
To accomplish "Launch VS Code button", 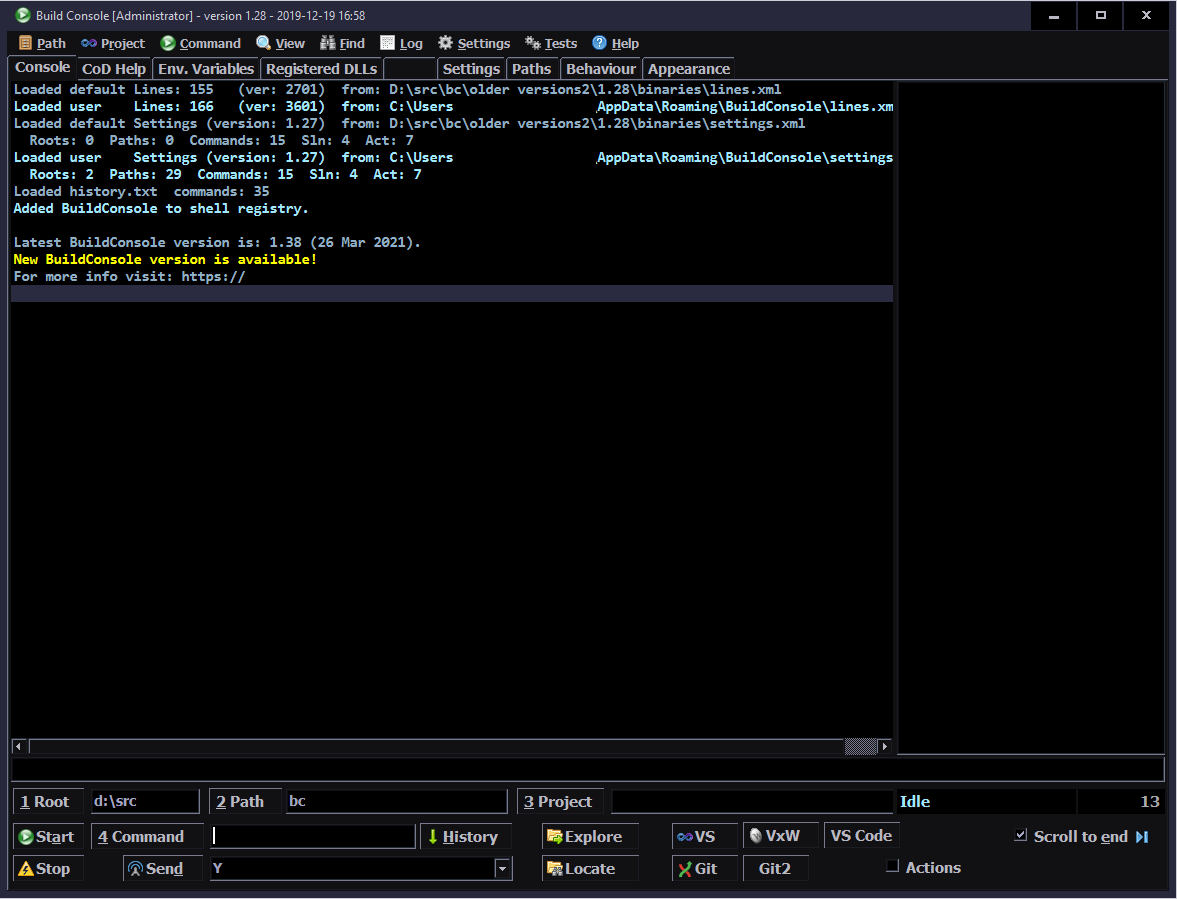I will 861,835.
